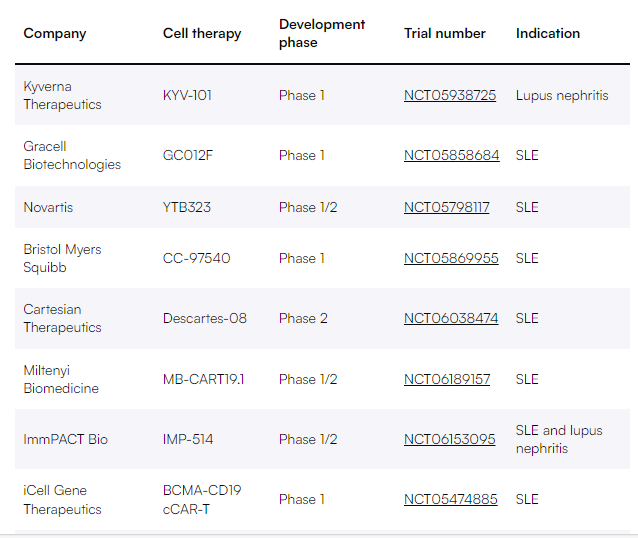Select the Novartis company cell
This screenshot has height=538, width=638.
48,207
